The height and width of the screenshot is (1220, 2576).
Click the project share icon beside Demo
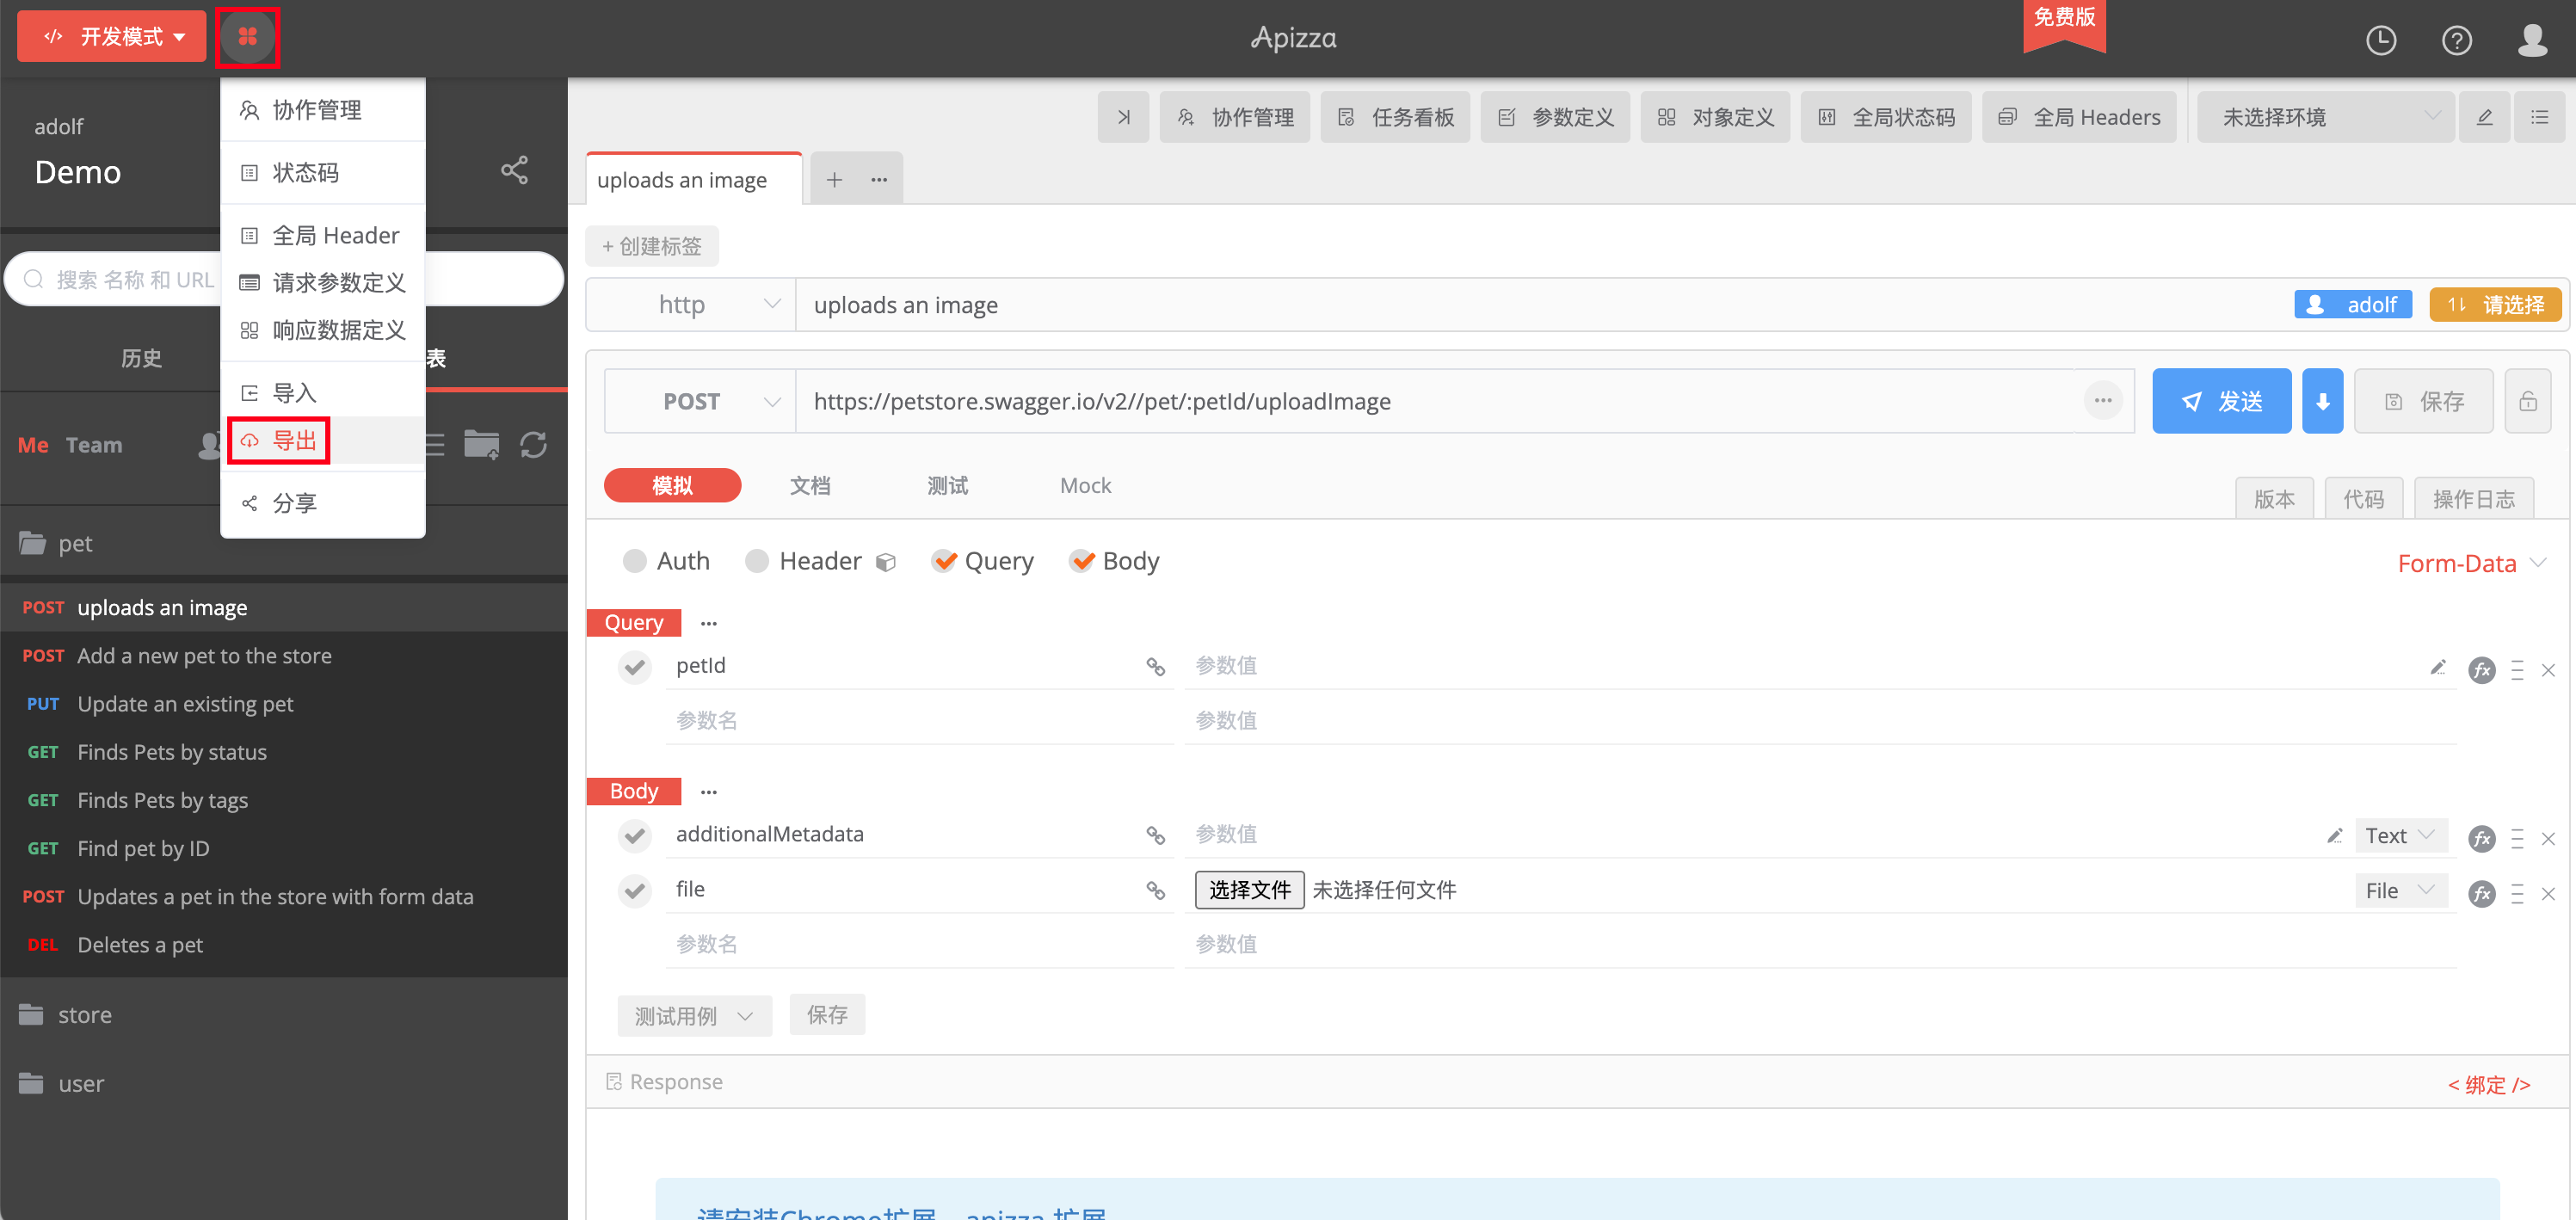pyautogui.click(x=514, y=170)
